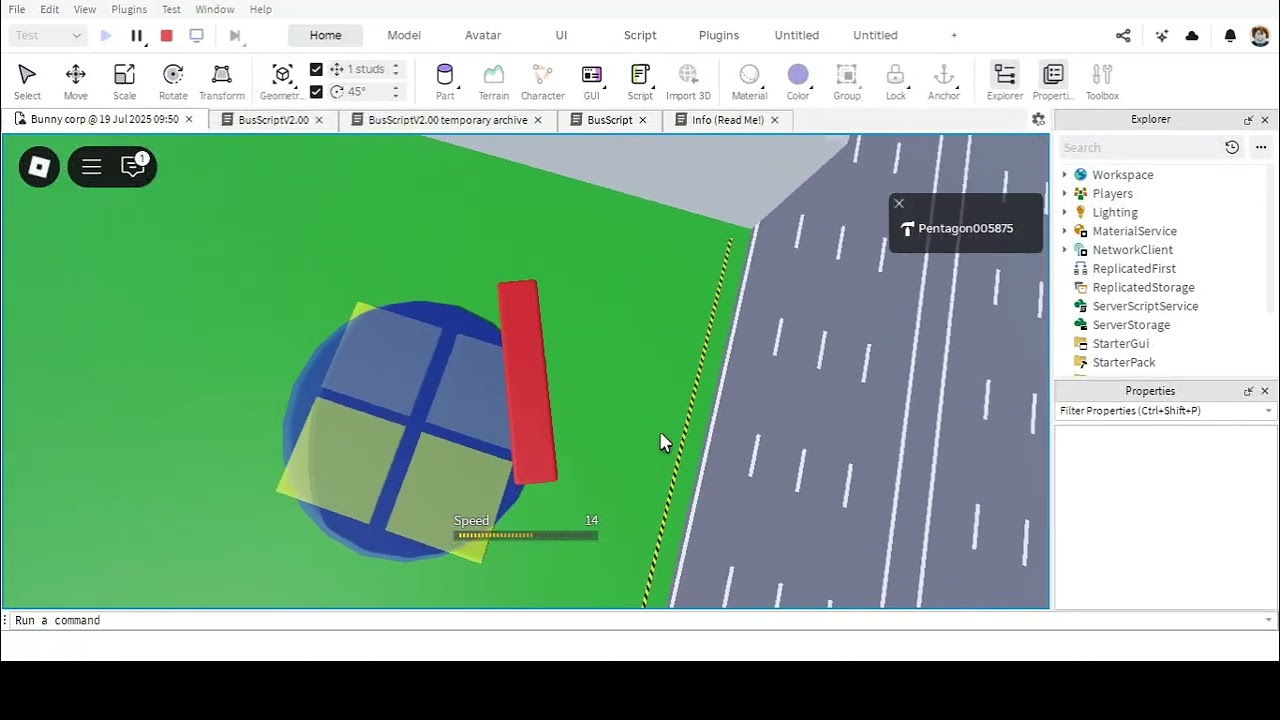This screenshot has width=1280, height=720.
Task: Click the Explorer Search field
Action: [x=1140, y=147]
